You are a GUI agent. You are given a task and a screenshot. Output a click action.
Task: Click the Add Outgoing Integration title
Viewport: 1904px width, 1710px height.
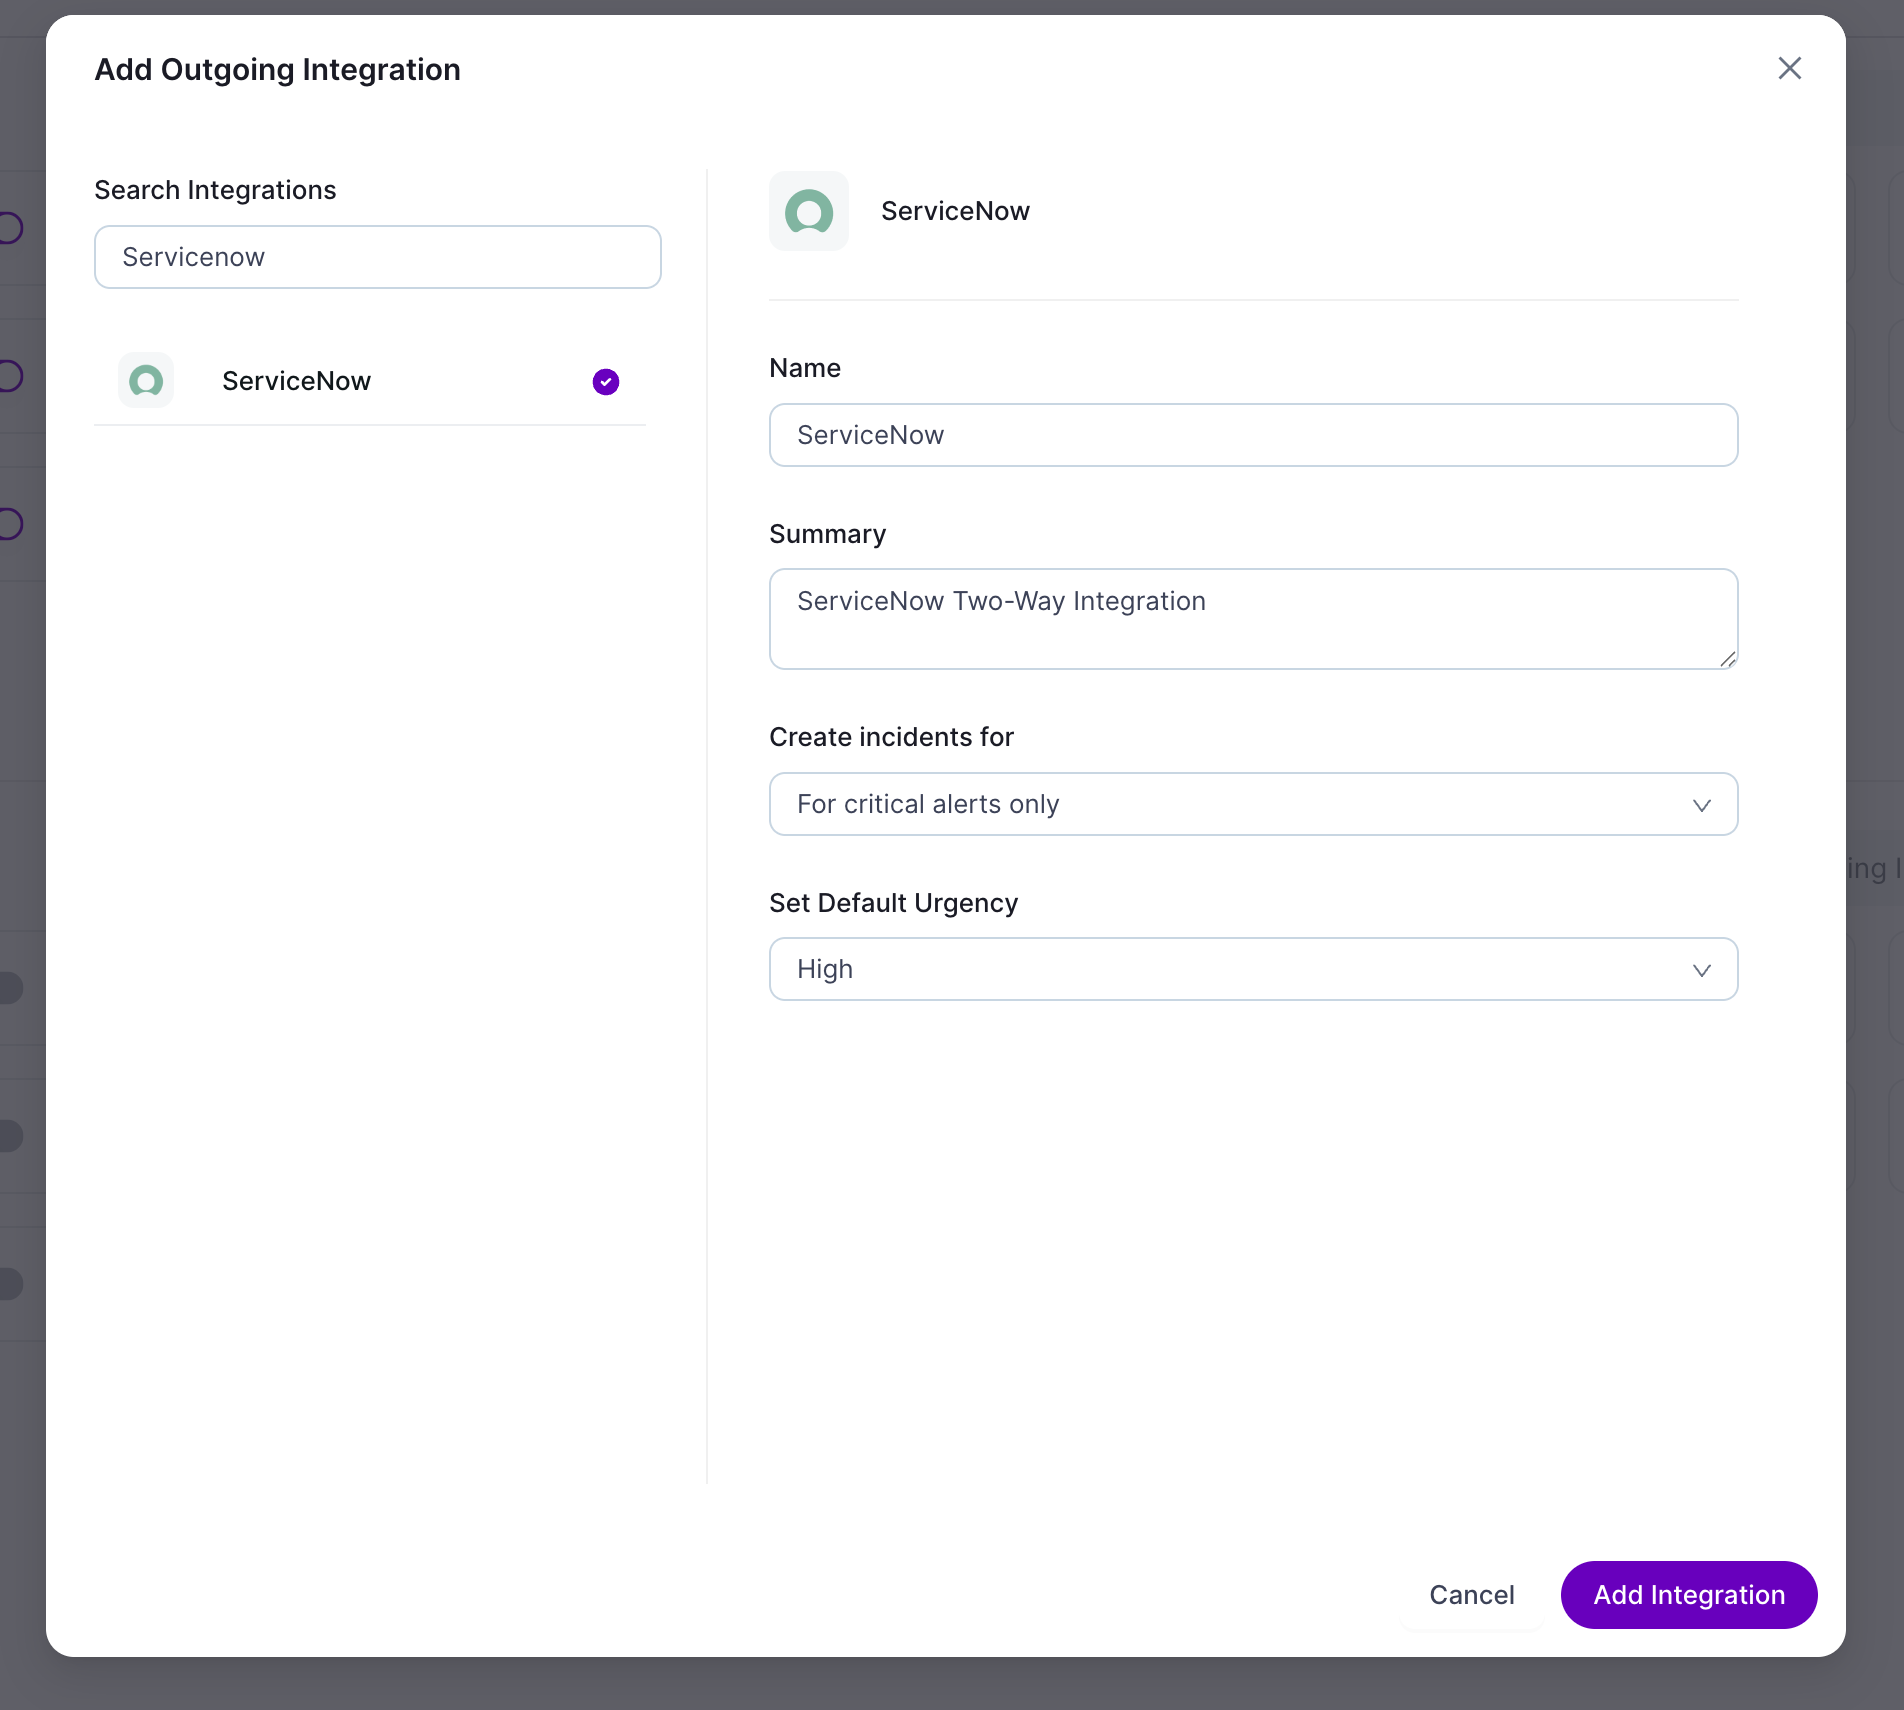pyautogui.click(x=277, y=70)
